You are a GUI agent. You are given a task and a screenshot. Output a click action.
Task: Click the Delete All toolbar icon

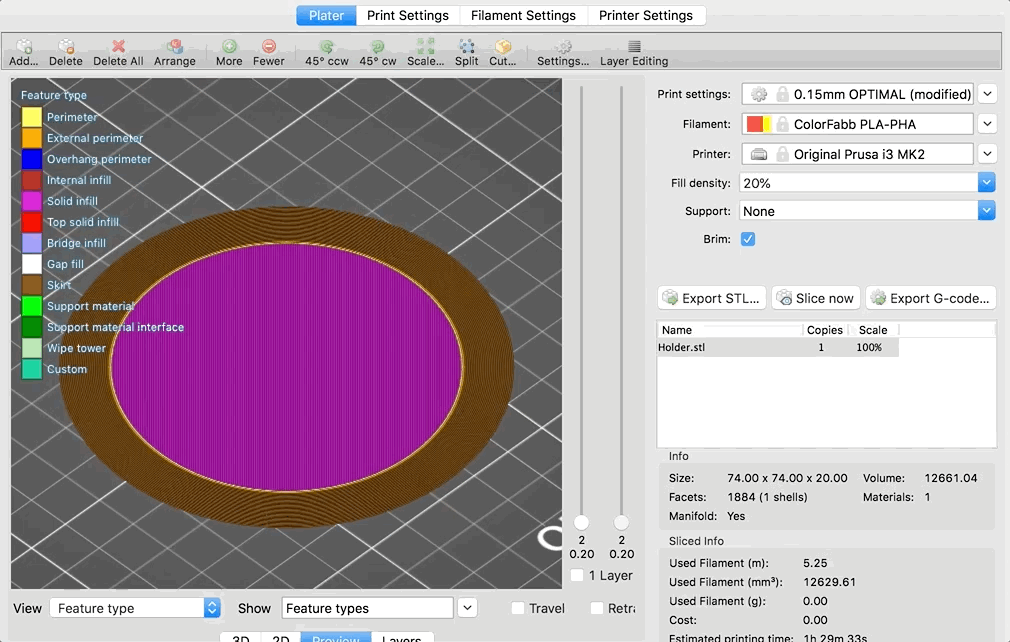coord(118,47)
